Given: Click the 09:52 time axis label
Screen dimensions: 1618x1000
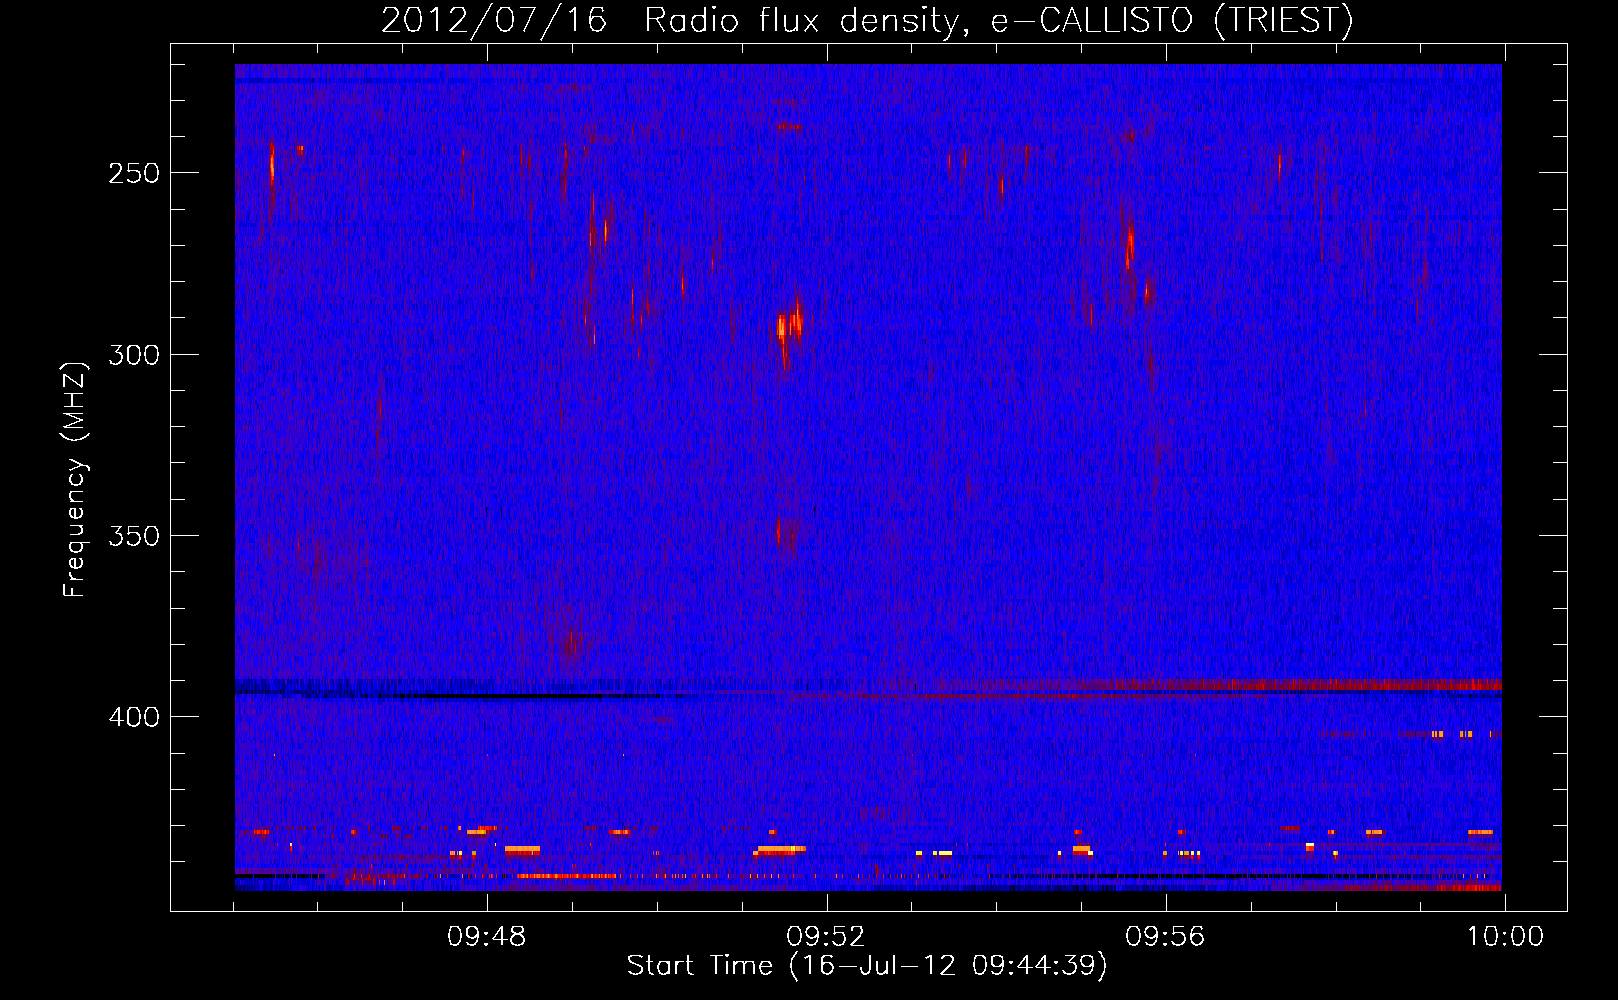Looking at the screenshot, I should click(x=826, y=937).
